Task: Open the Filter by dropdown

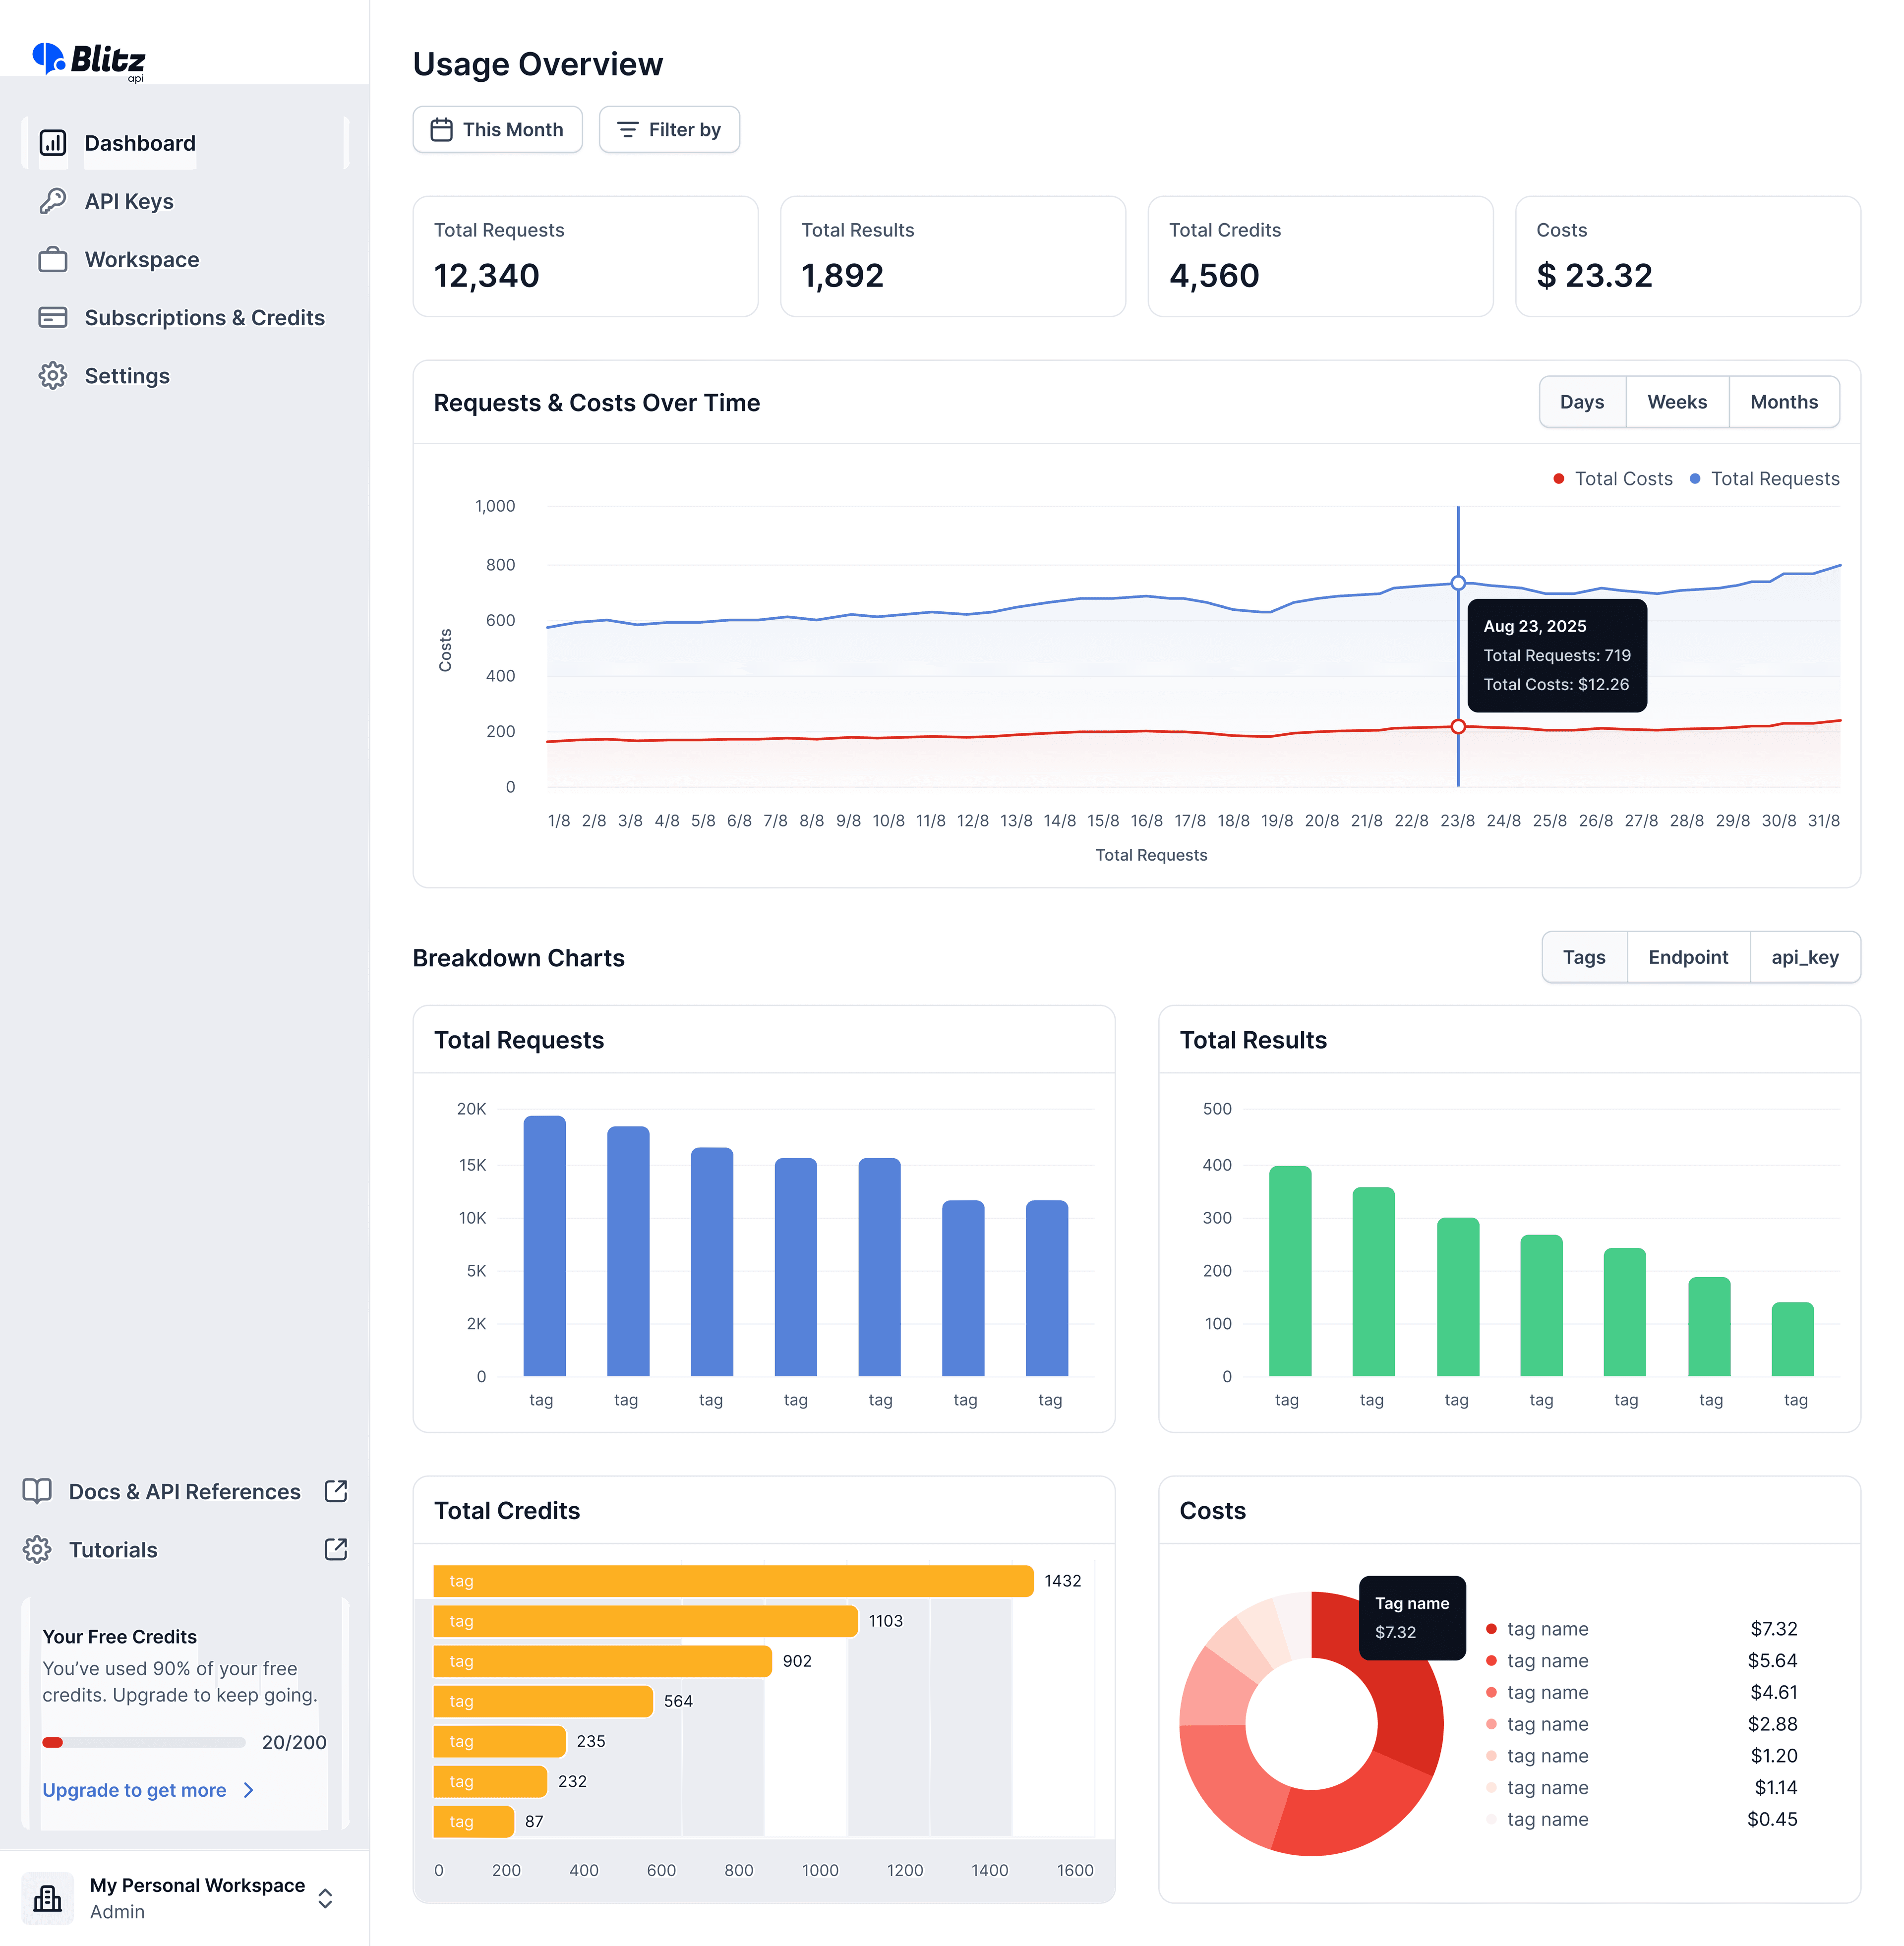Action: 669,130
